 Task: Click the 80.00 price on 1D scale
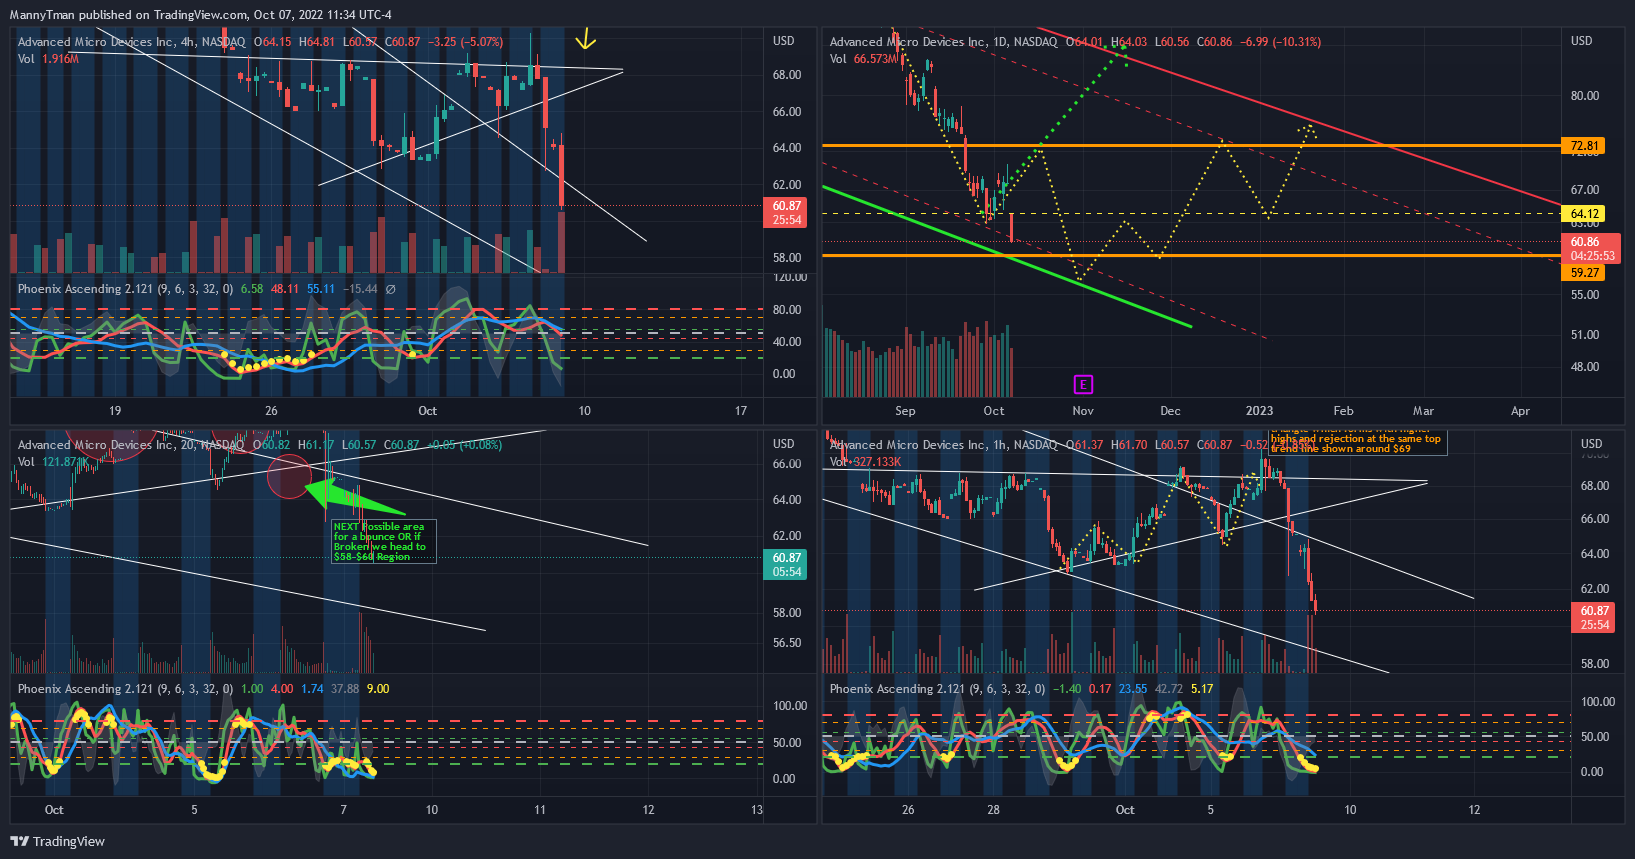pos(1584,96)
